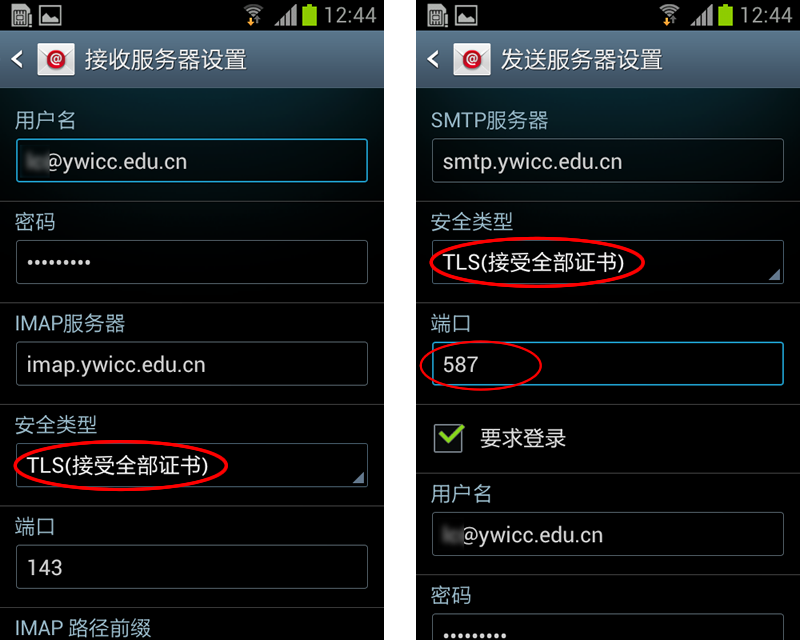Tap green battery icon on right phone
This screenshot has width=800, height=640.
[726, 15]
